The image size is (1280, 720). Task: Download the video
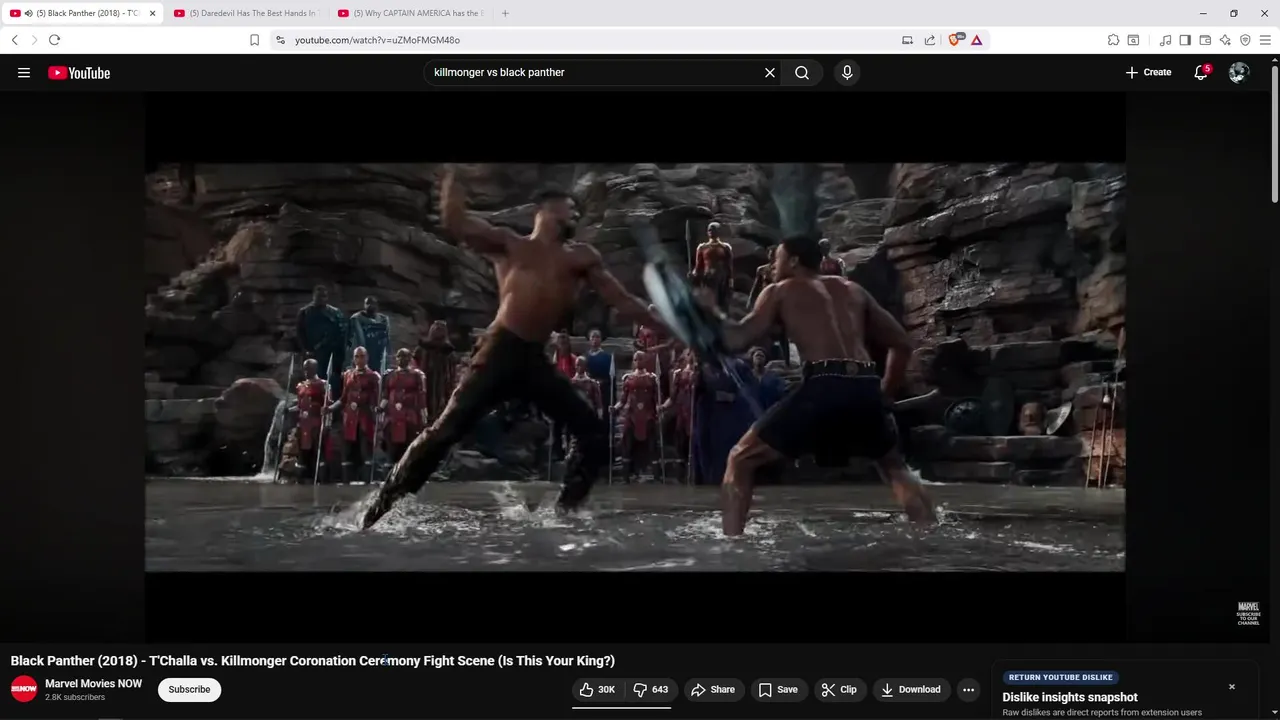[x=911, y=689]
